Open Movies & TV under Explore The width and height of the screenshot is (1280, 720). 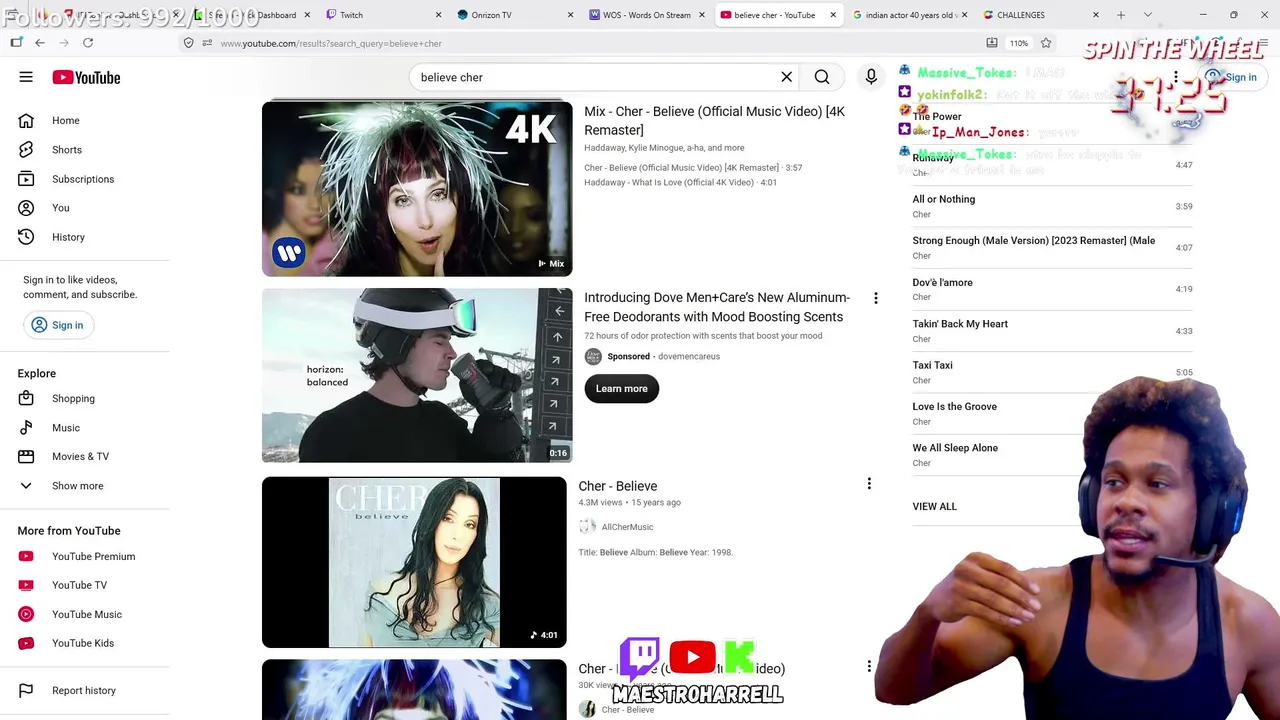(85, 457)
